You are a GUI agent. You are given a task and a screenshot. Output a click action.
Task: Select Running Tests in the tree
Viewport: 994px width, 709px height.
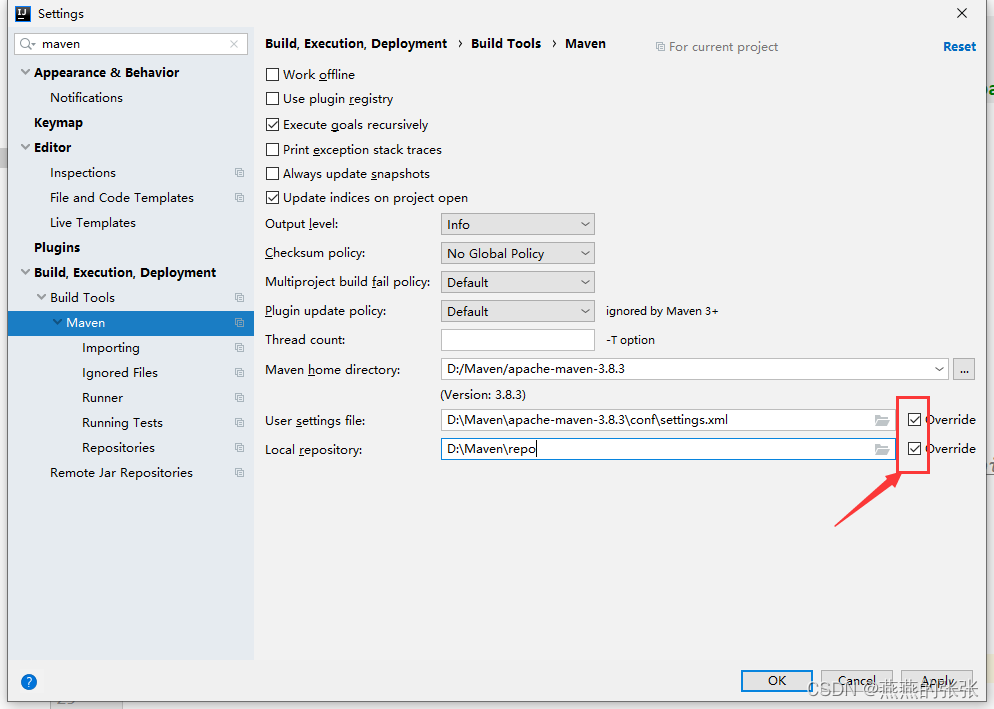tap(122, 422)
